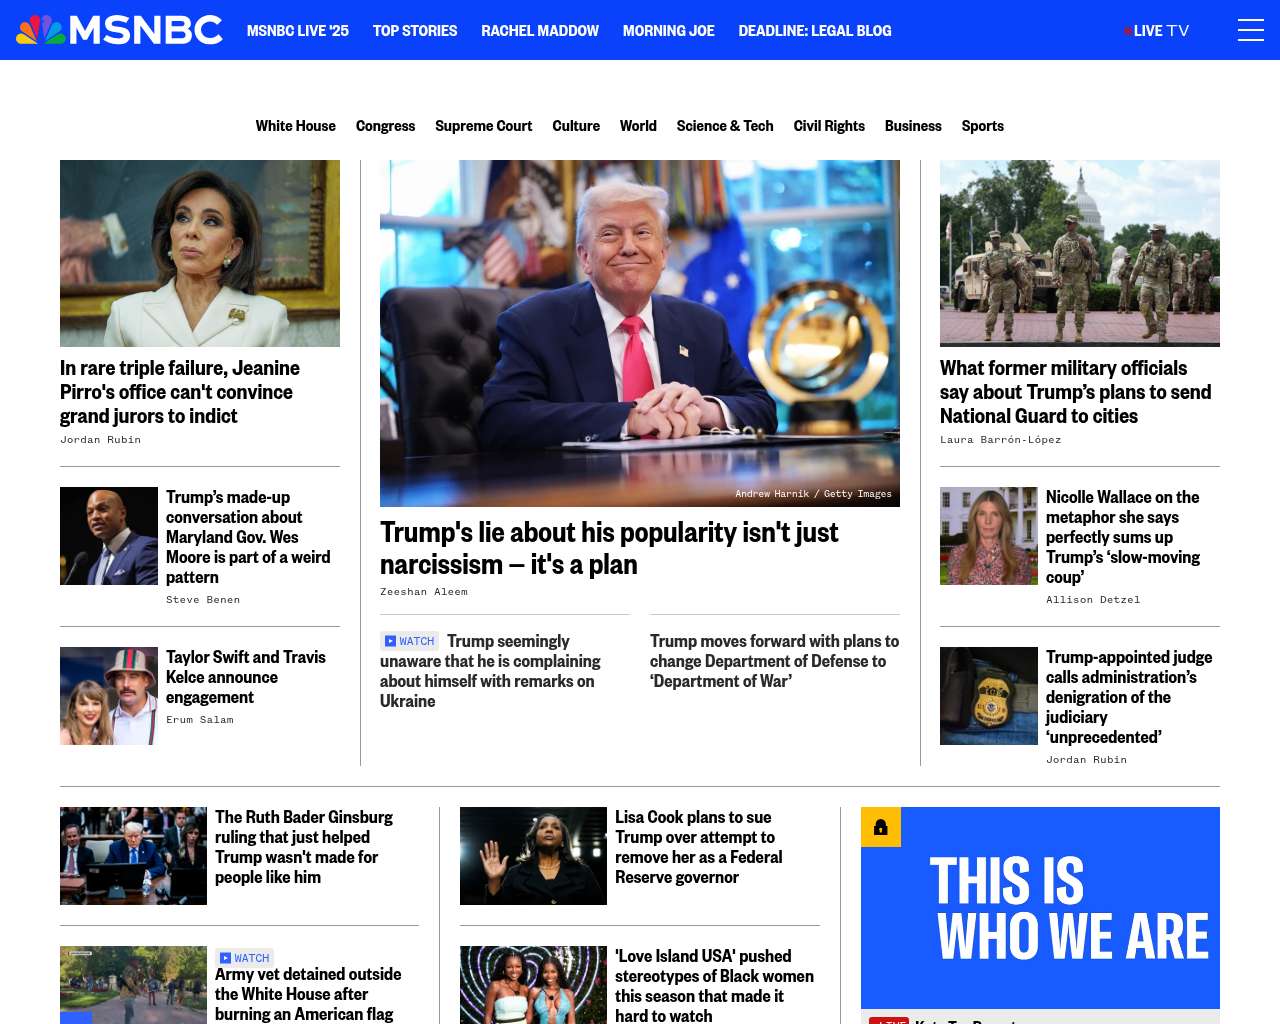This screenshot has height=1024, width=1280.
Task: Open the hamburger menu icon
Action: pos(1250,30)
